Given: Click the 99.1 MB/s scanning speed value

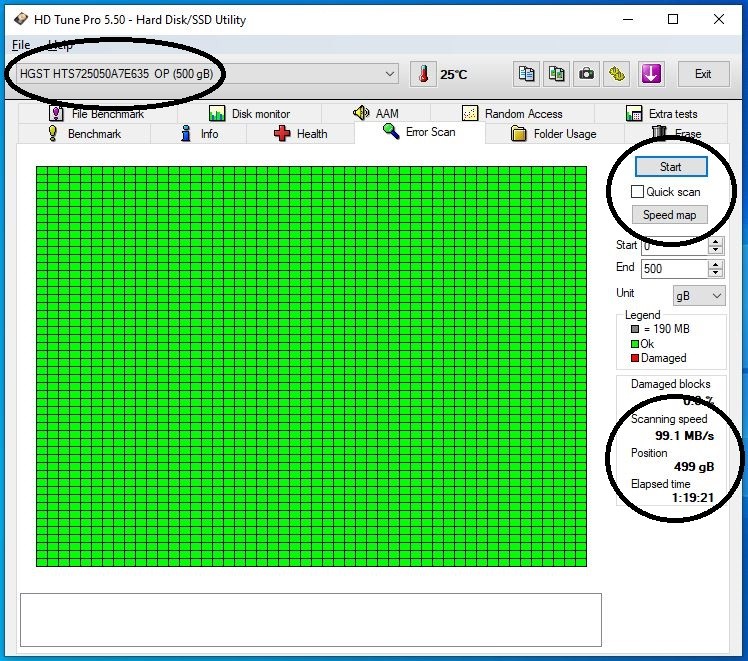Looking at the screenshot, I should pyautogui.click(x=684, y=435).
